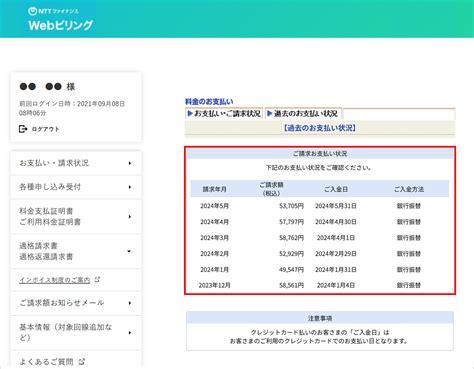Viewport: 474px width, 369px height.
Task: Click the amount 57,797円
Action: point(291,222)
